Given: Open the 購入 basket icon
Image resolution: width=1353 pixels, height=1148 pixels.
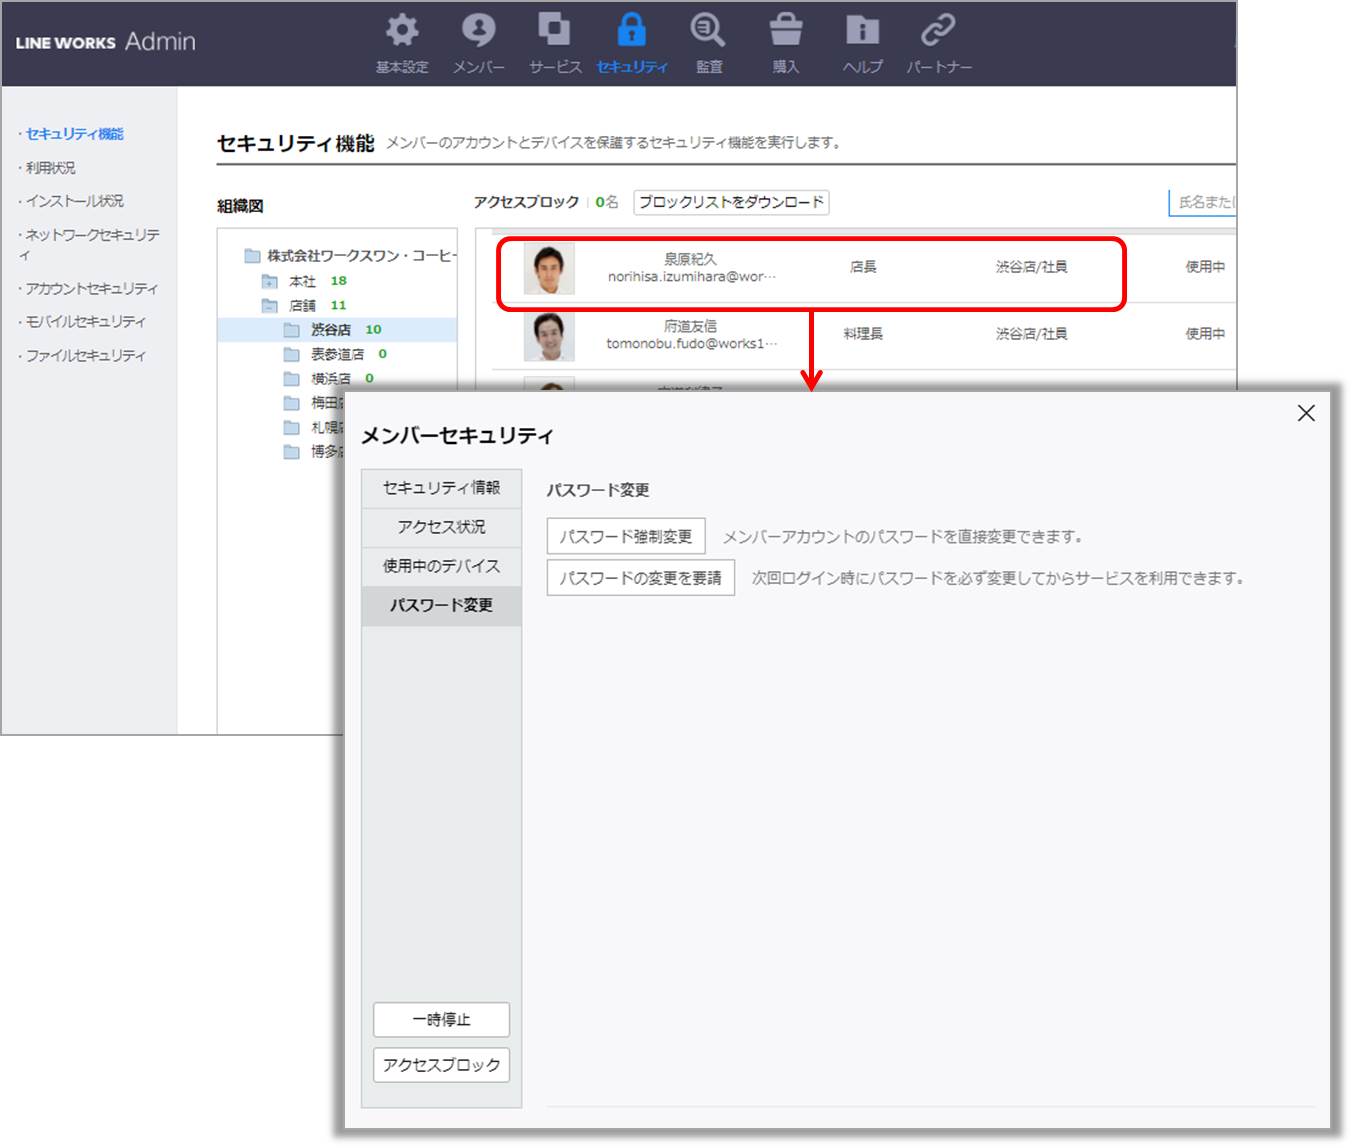Looking at the screenshot, I should tap(785, 32).
